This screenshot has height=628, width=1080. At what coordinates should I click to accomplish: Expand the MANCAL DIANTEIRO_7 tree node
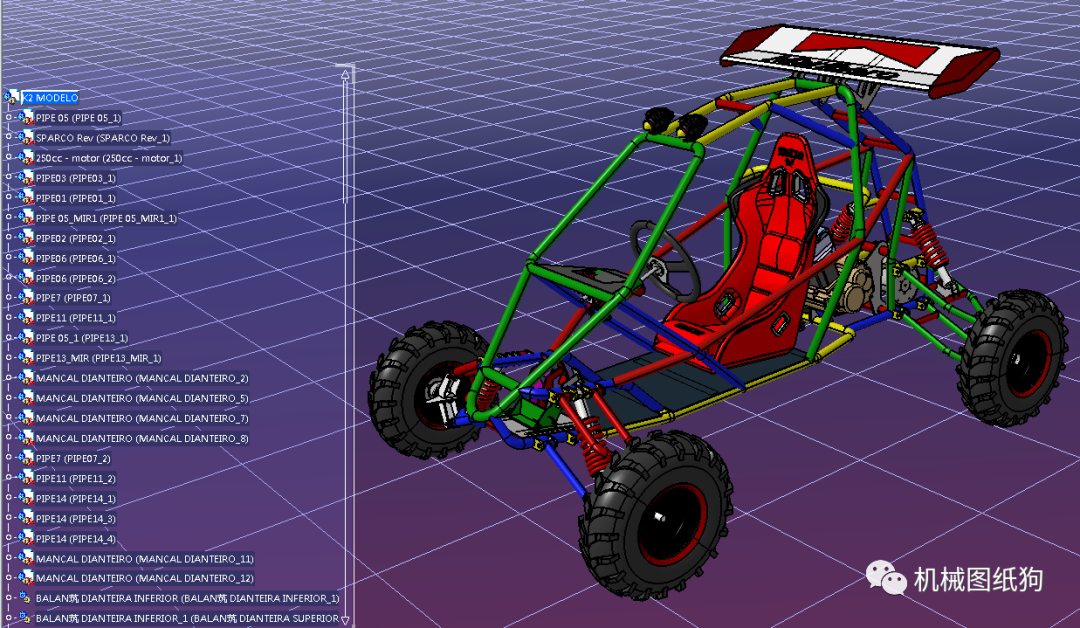click(8, 418)
